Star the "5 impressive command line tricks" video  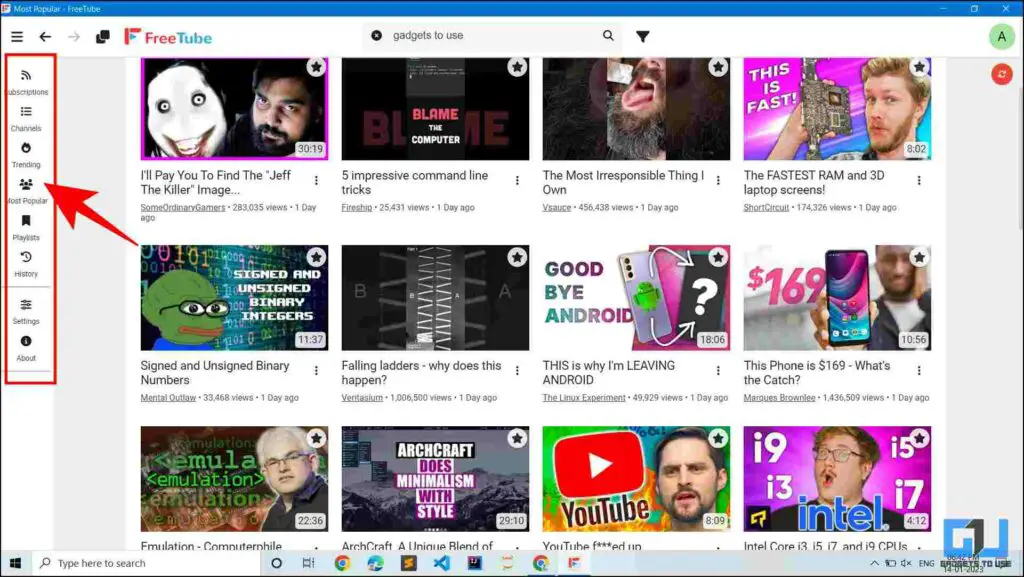(x=517, y=67)
